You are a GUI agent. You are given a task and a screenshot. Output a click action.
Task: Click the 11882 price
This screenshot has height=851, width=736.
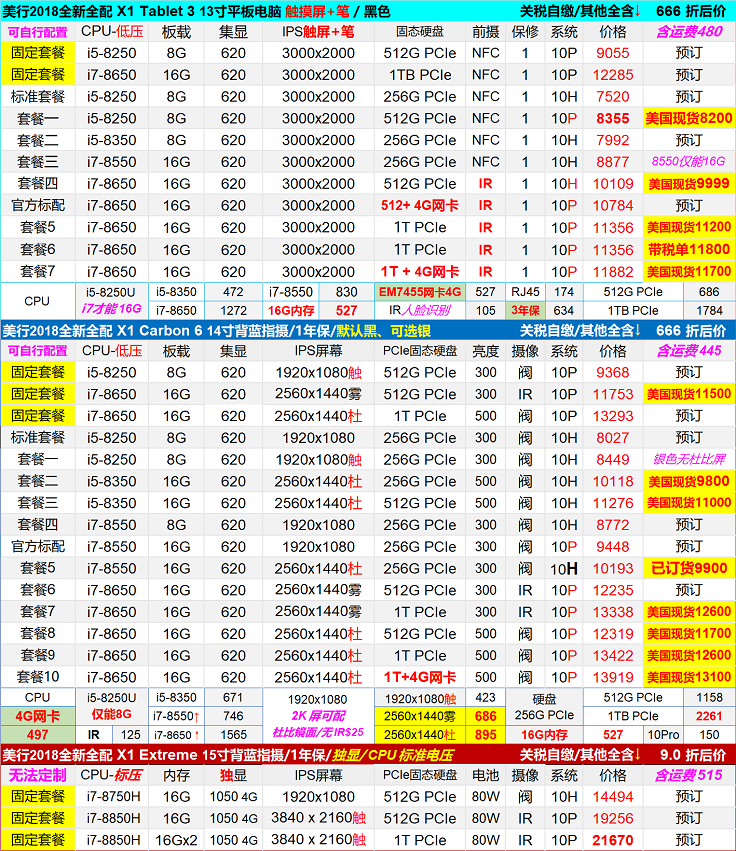pyautogui.click(x=613, y=272)
